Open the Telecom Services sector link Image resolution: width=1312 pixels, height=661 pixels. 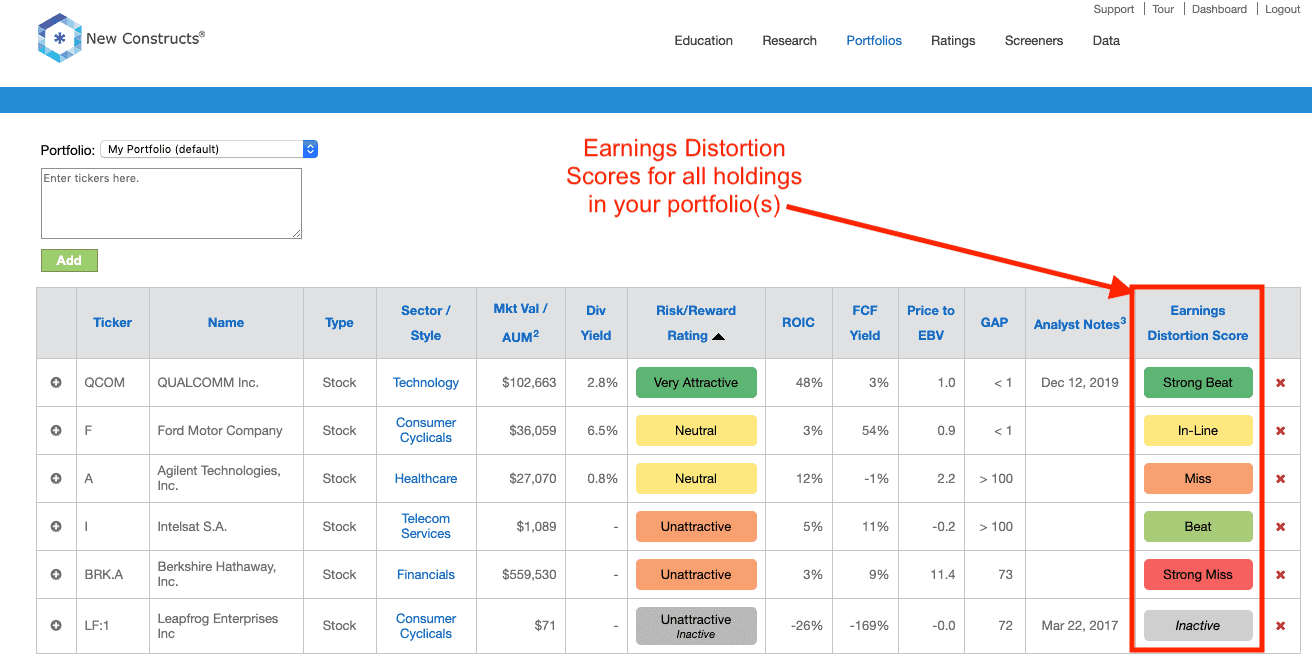coord(426,527)
